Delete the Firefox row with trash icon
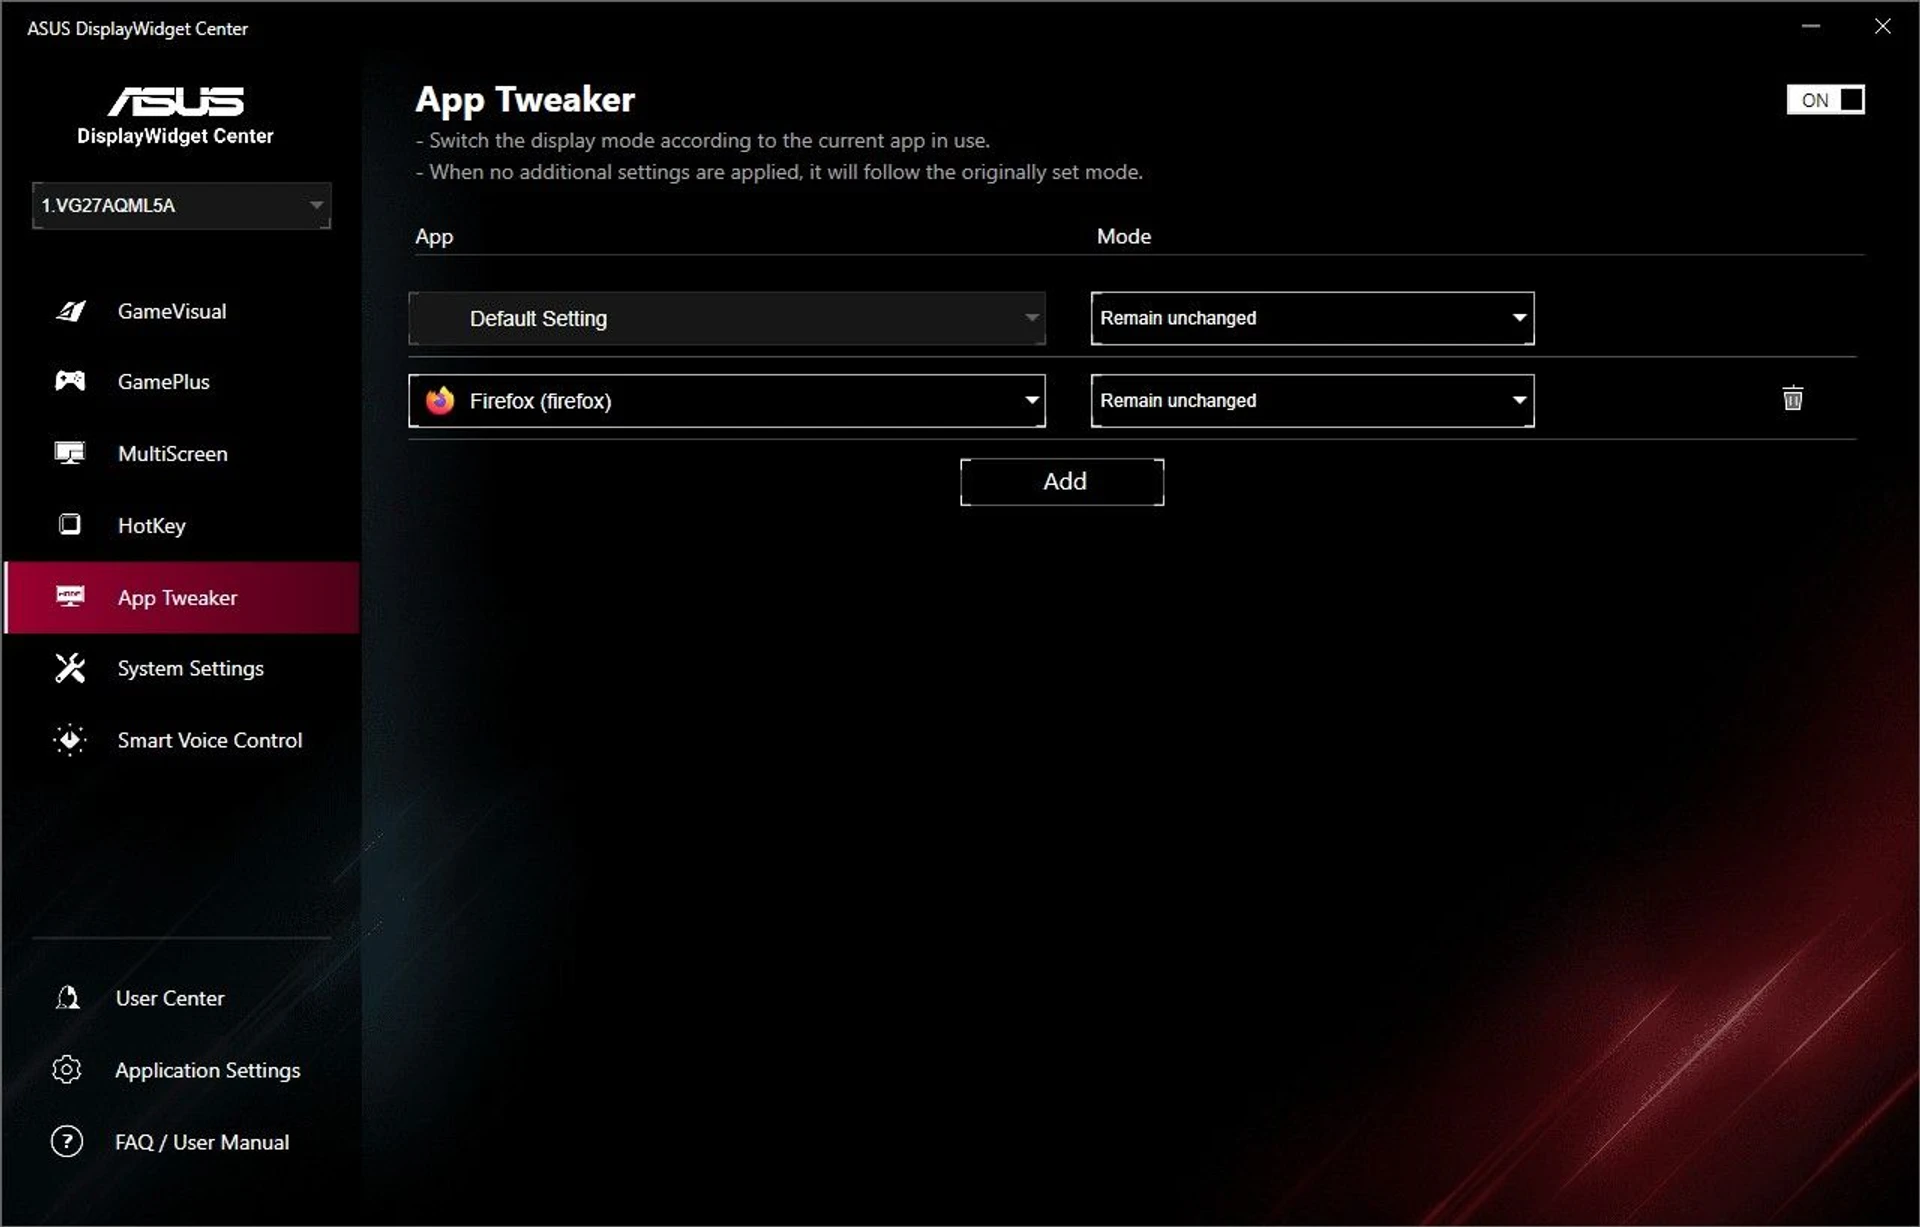Image resolution: width=1920 pixels, height=1227 pixels. 1792,398
